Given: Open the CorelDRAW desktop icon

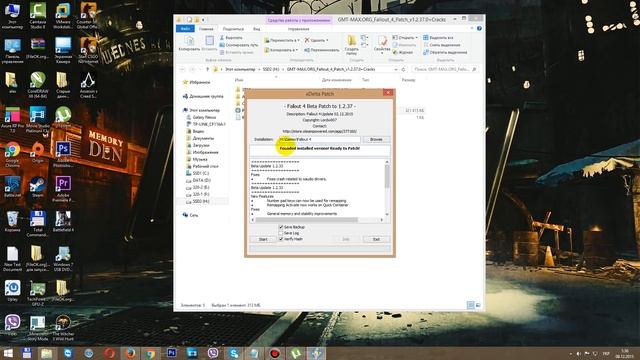Looking at the screenshot, I should 38,85.
